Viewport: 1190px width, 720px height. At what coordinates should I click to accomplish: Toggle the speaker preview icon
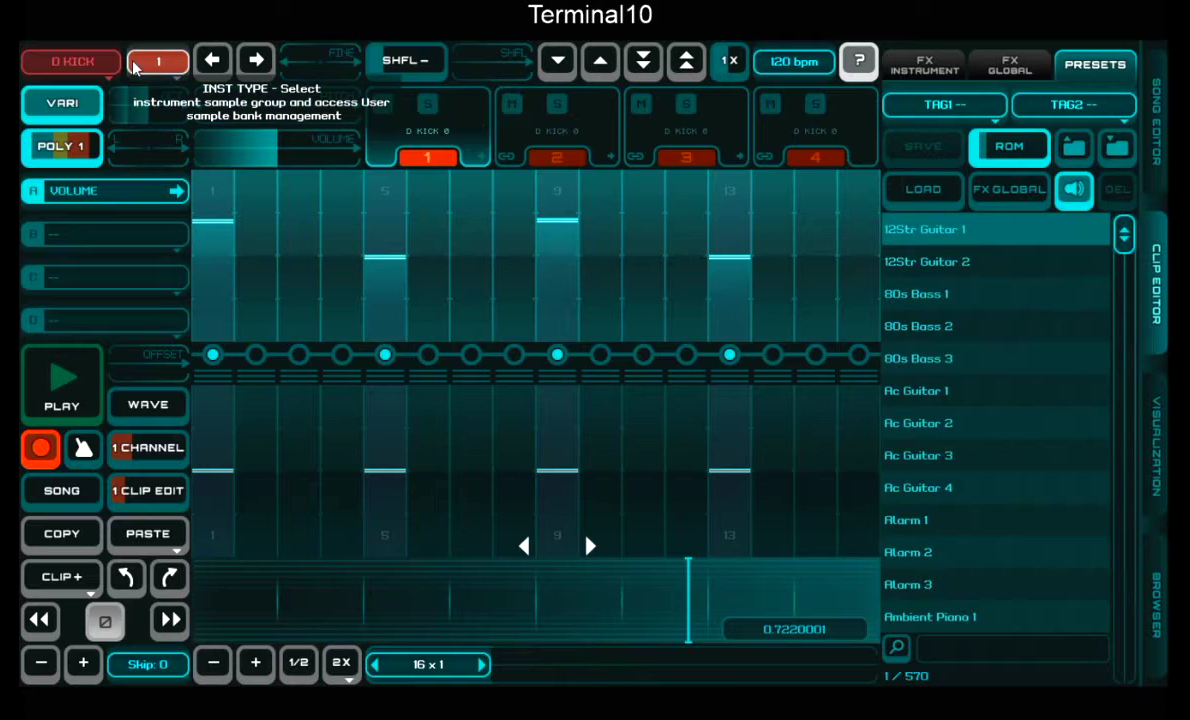coord(1074,189)
